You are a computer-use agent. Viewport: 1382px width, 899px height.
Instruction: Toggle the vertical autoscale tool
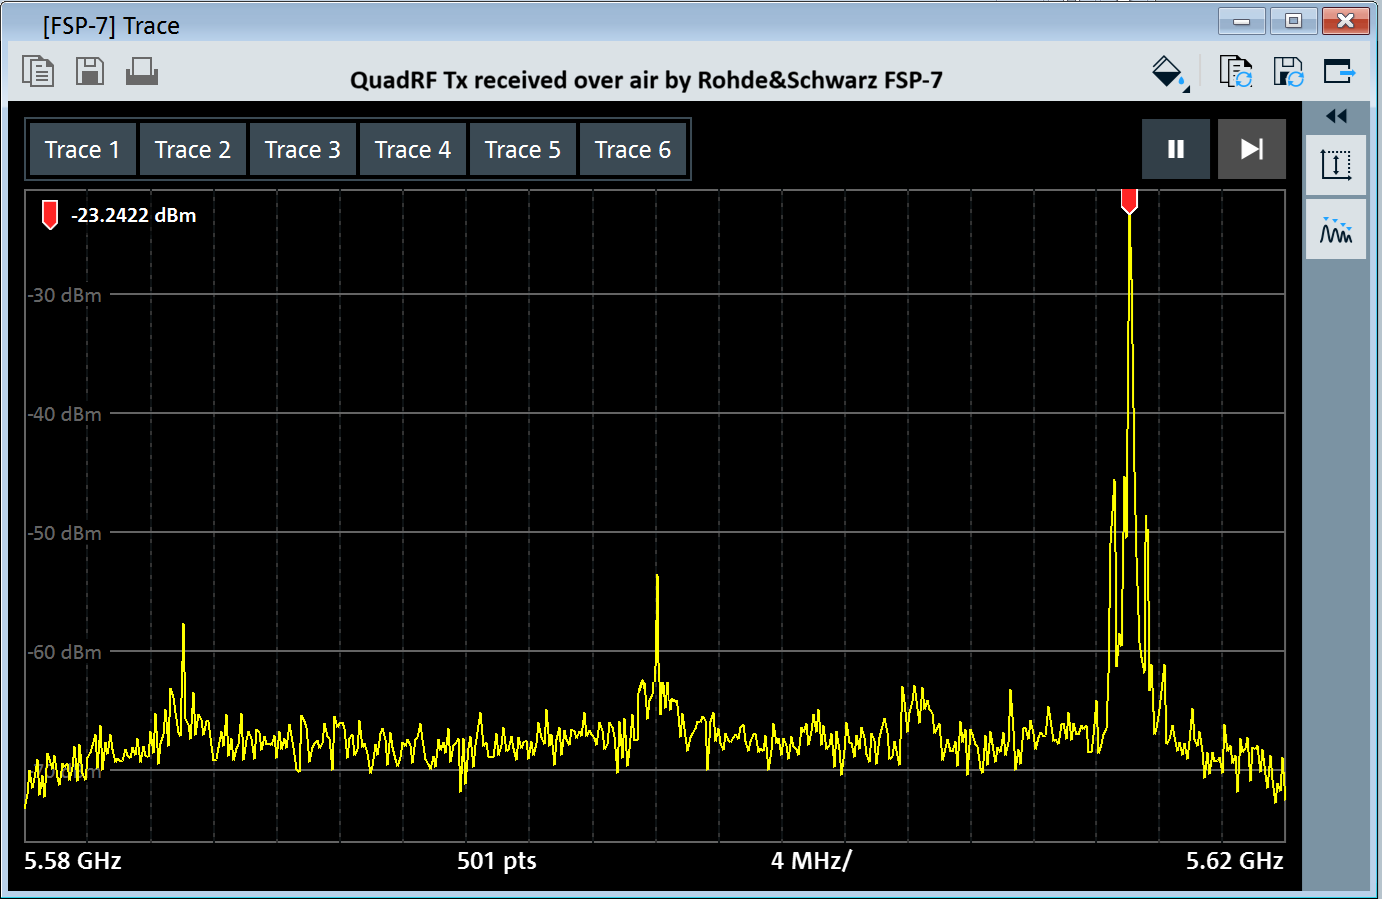(x=1336, y=165)
